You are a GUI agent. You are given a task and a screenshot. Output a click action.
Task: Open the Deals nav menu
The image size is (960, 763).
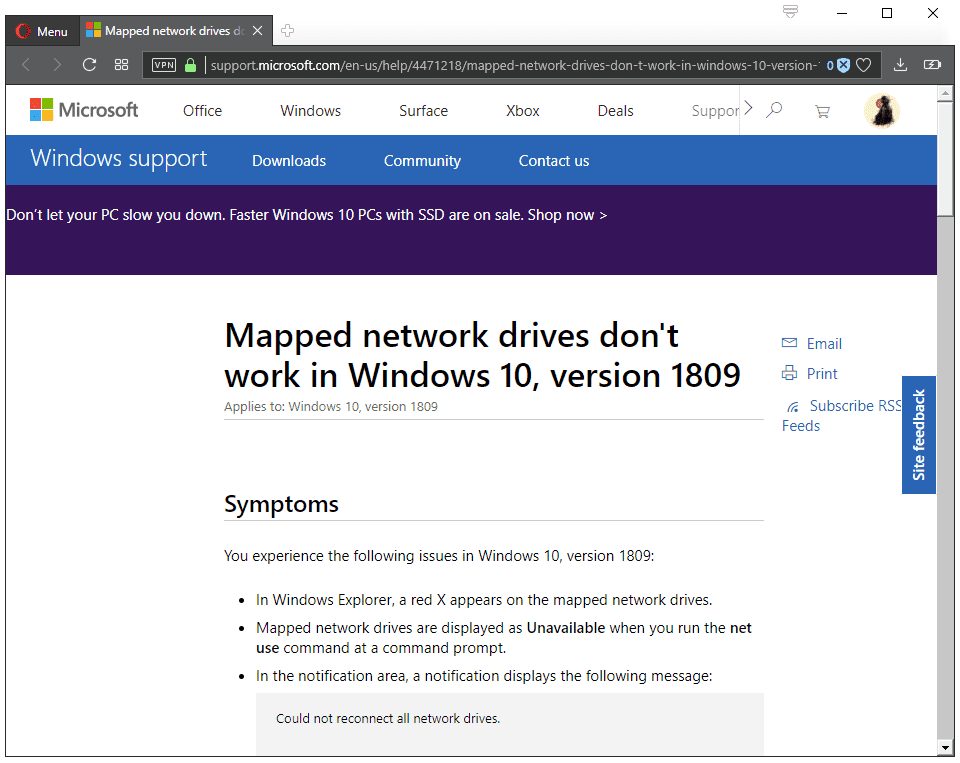[615, 111]
